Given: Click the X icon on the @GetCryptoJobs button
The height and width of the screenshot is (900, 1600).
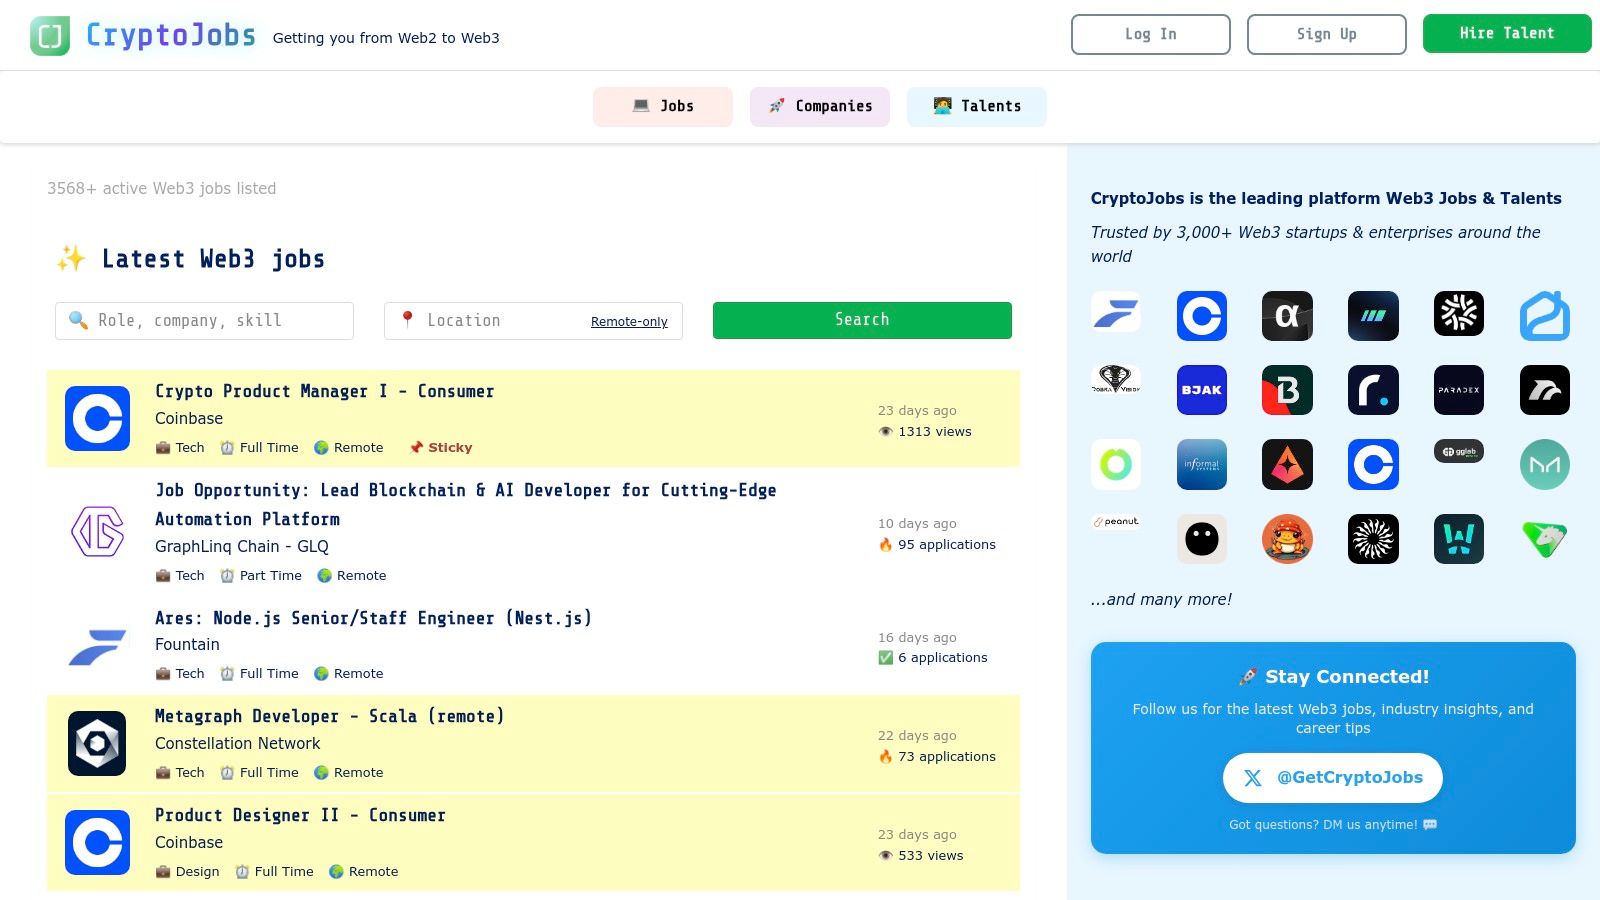Looking at the screenshot, I should [x=1252, y=777].
